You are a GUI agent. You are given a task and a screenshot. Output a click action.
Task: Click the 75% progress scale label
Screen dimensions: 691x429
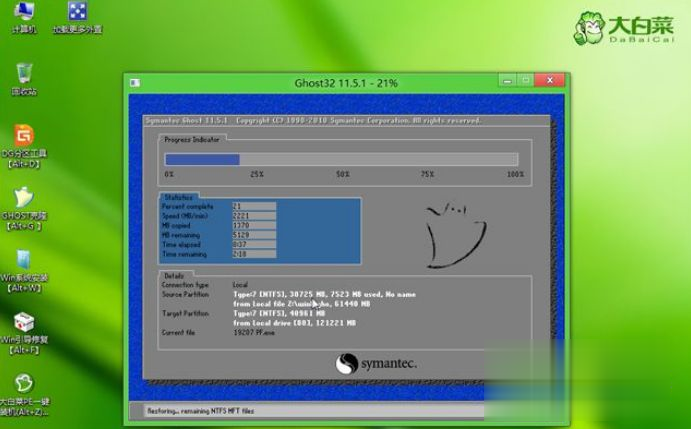[427, 174]
